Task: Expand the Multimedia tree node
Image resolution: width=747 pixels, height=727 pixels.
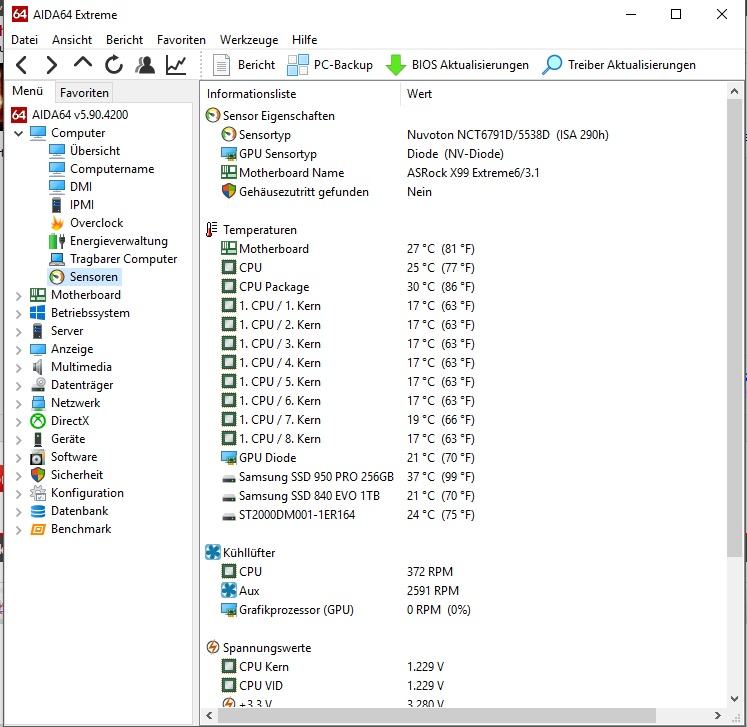Action: click(19, 368)
